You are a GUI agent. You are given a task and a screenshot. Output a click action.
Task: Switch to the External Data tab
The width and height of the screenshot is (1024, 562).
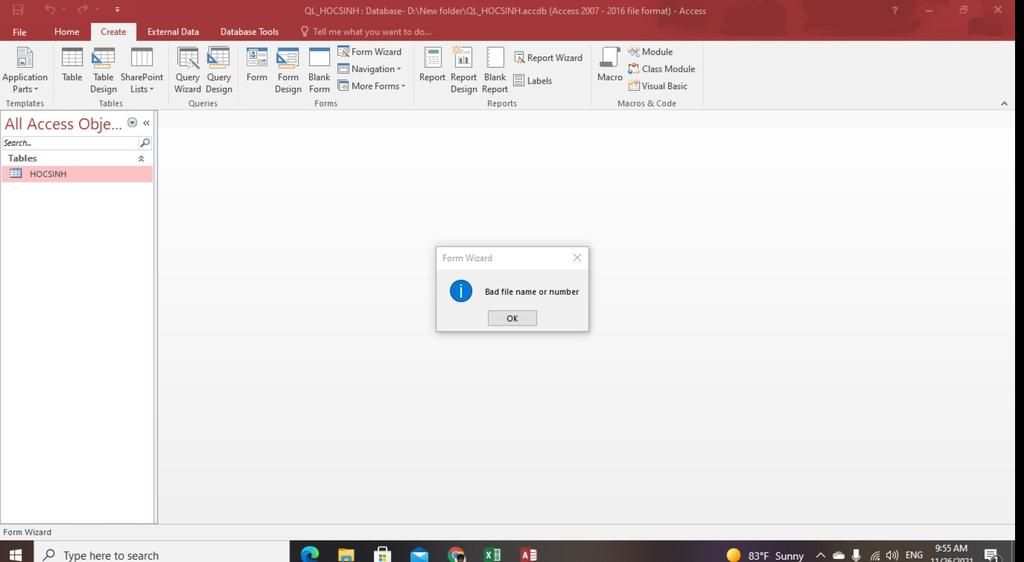pyautogui.click(x=173, y=31)
